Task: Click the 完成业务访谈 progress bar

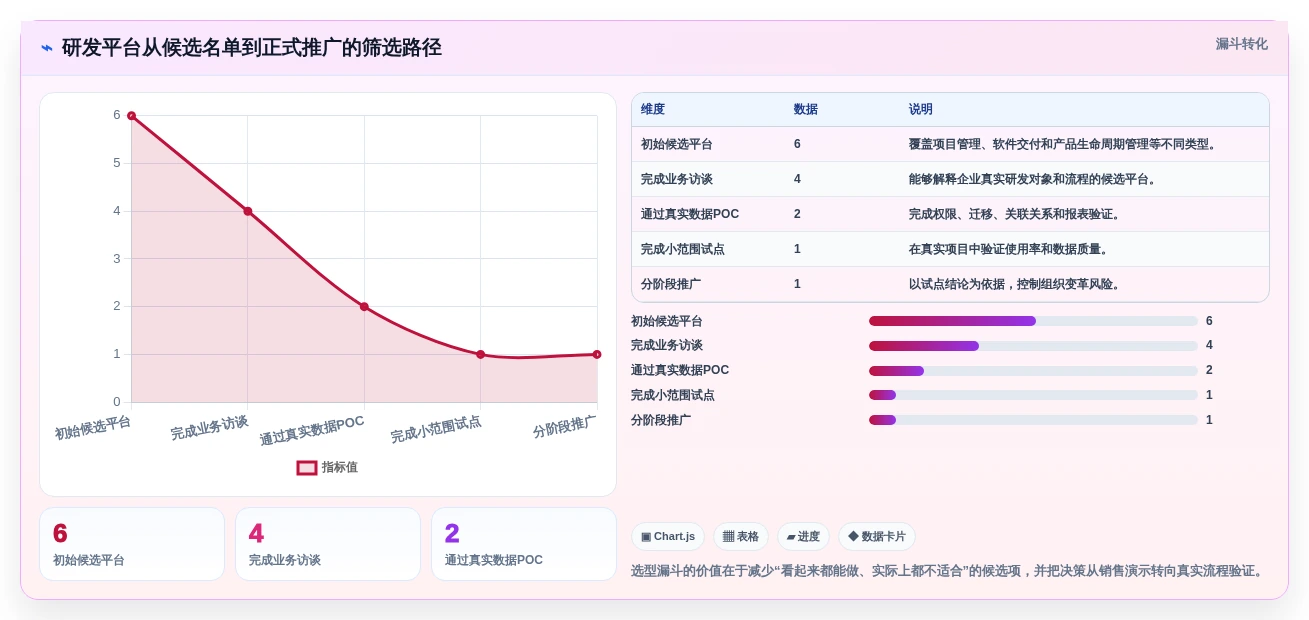Action: pyautogui.click(x=1033, y=346)
